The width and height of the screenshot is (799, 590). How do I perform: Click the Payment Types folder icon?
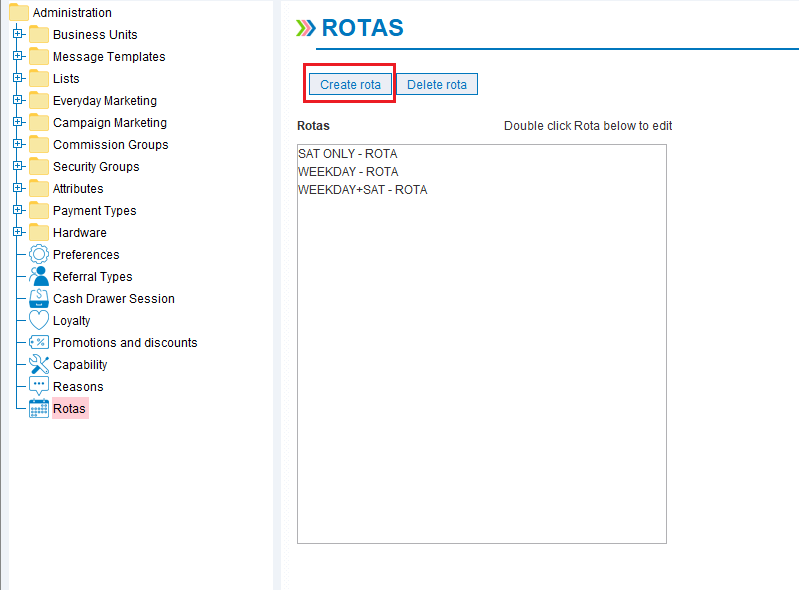pos(39,210)
